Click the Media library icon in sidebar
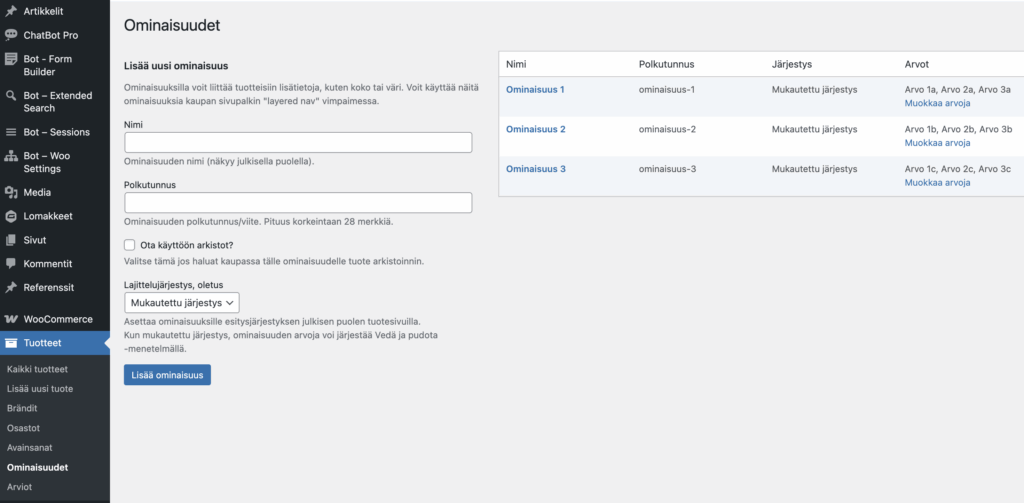This screenshot has width=1024, height=503. point(11,192)
